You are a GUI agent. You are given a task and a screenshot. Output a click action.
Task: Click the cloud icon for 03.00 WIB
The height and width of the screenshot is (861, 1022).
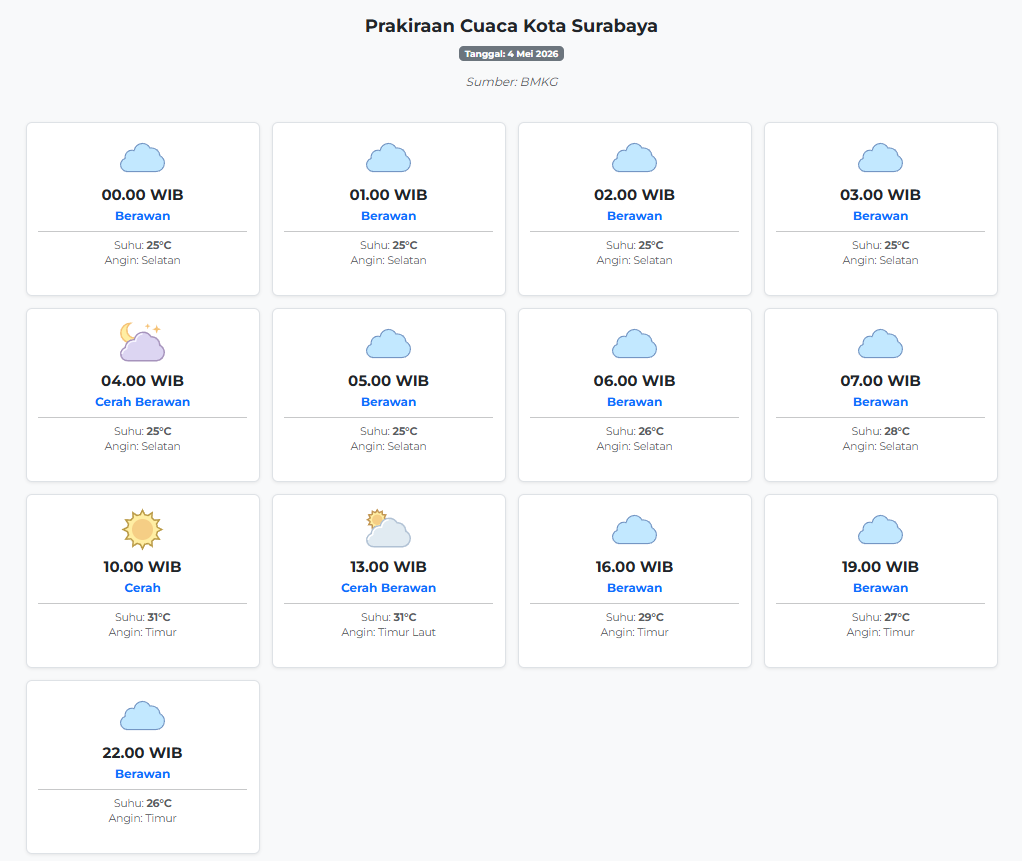tap(881, 158)
